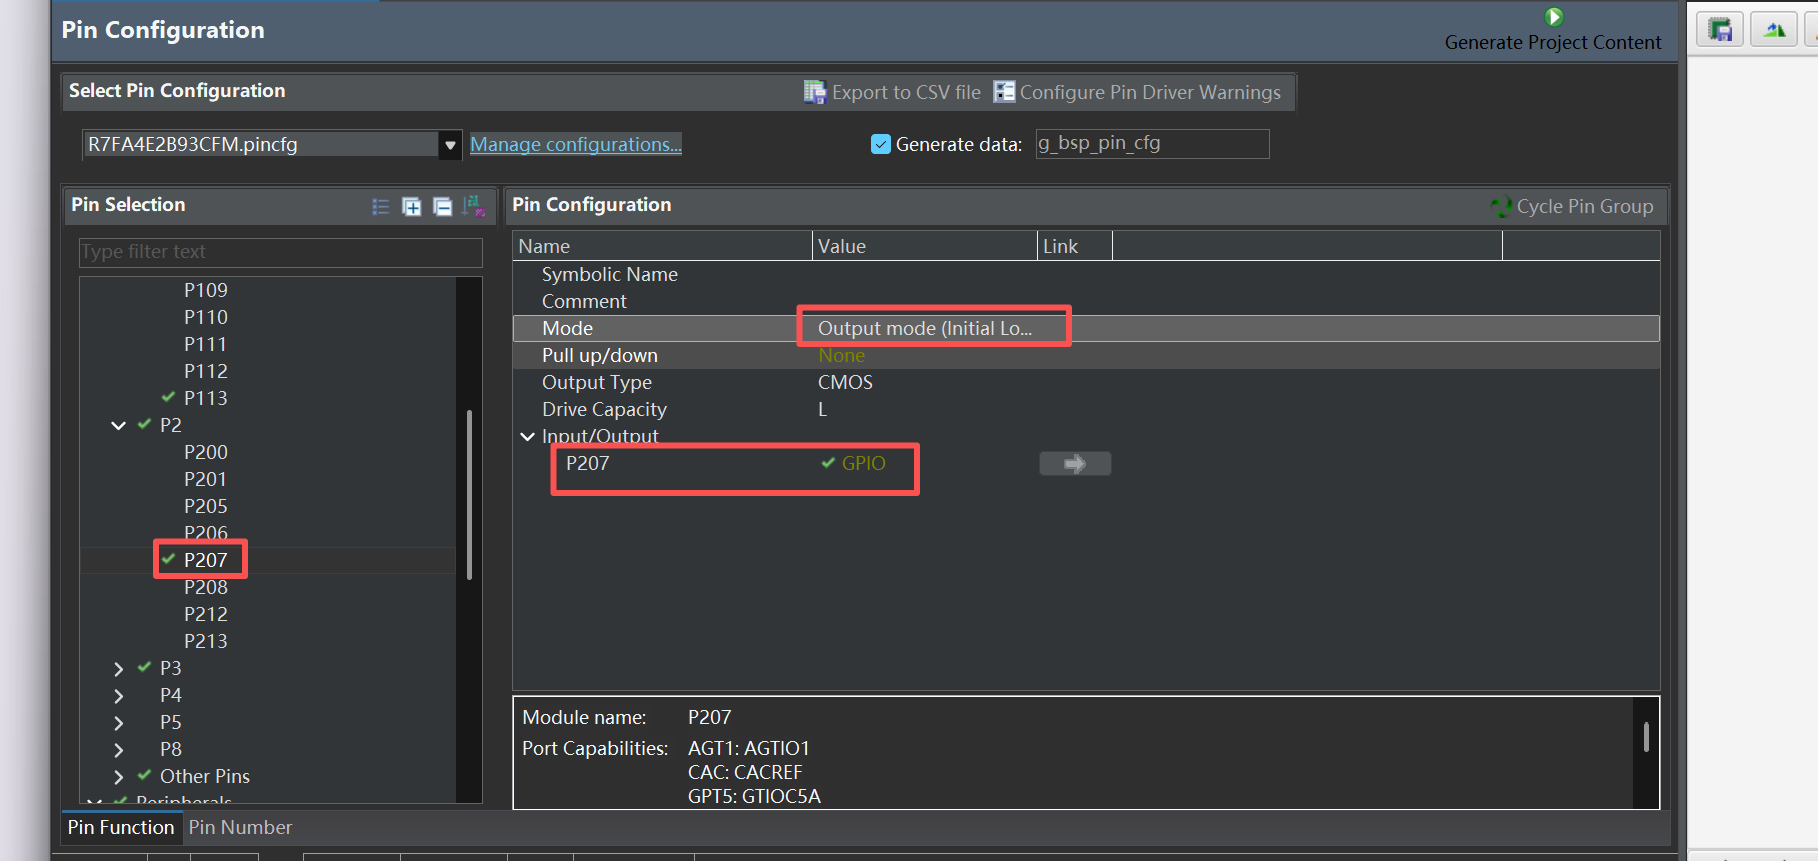The height and width of the screenshot is (861, 1818).
Task: Expand the P8 port group
Action: pyautogui.click(x=118, y=749)
